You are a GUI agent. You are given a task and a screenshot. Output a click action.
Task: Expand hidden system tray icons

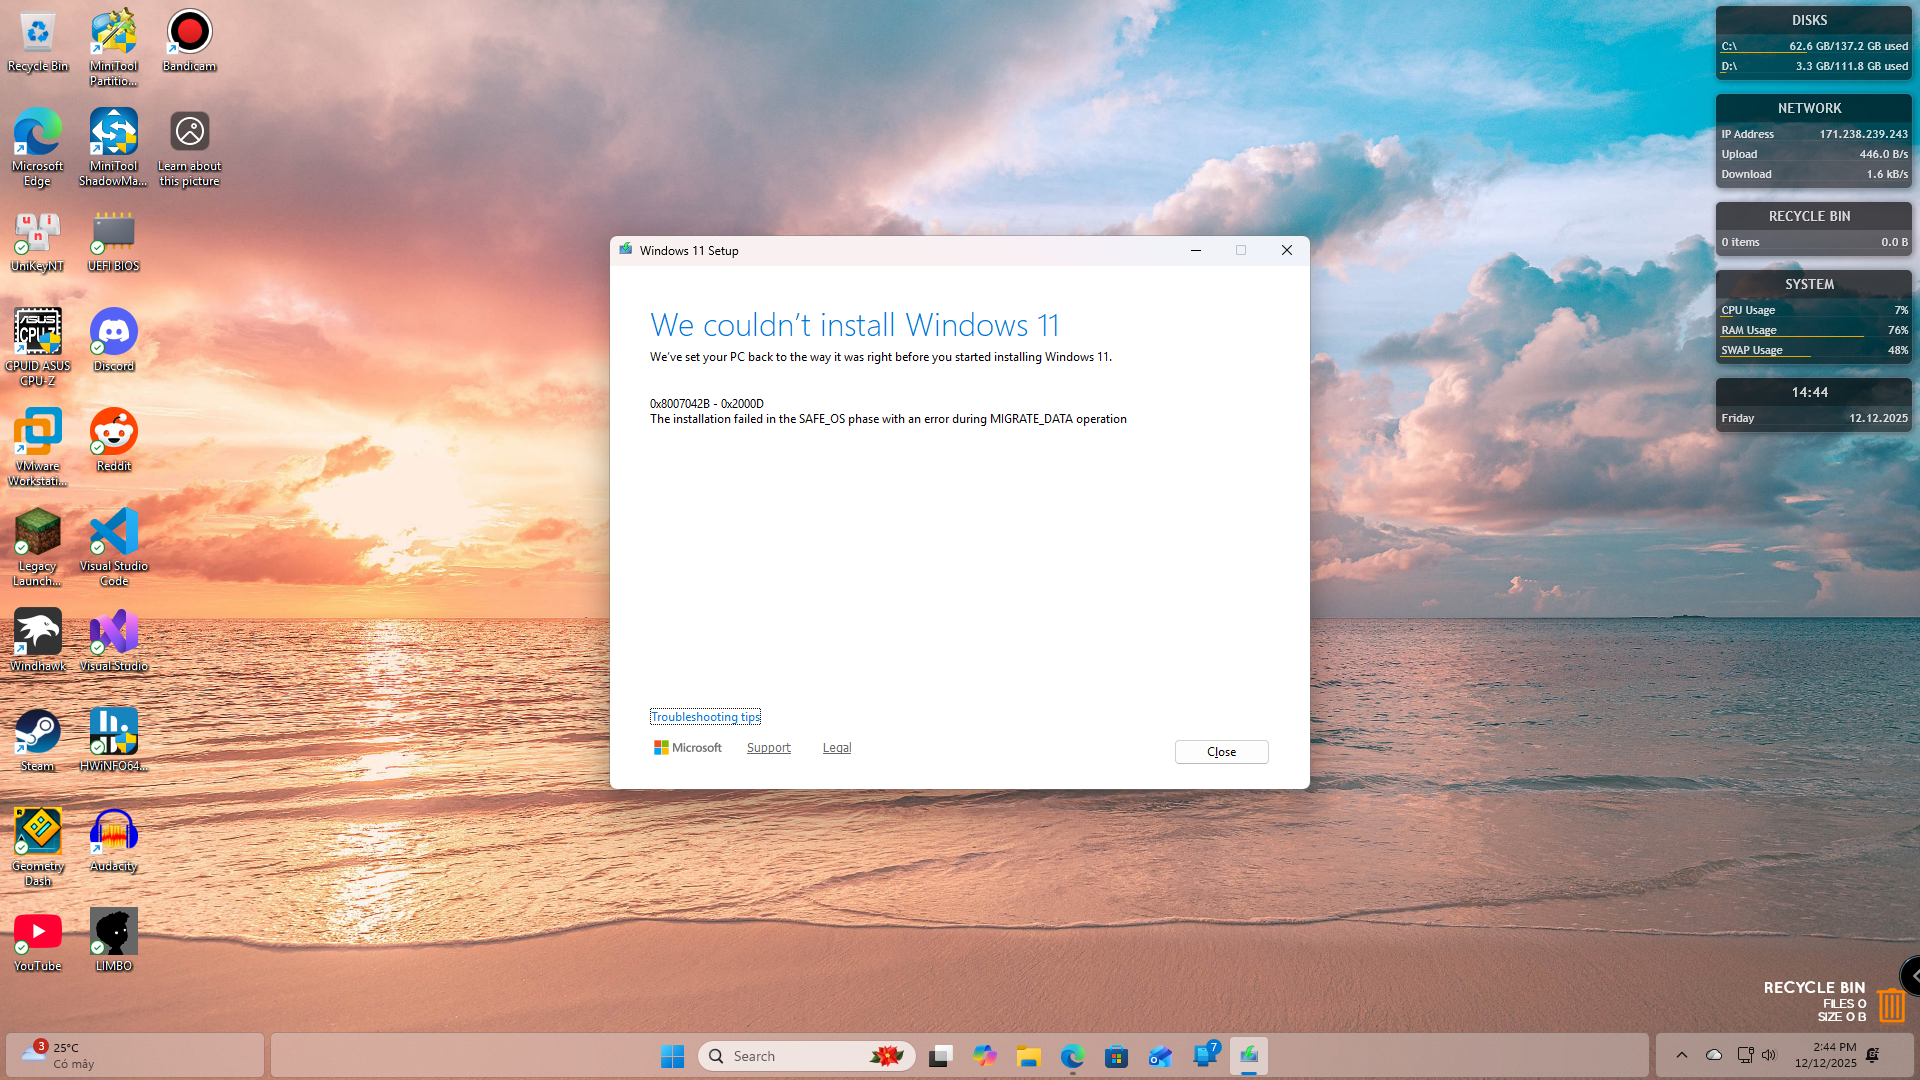click(1682, 1055)
